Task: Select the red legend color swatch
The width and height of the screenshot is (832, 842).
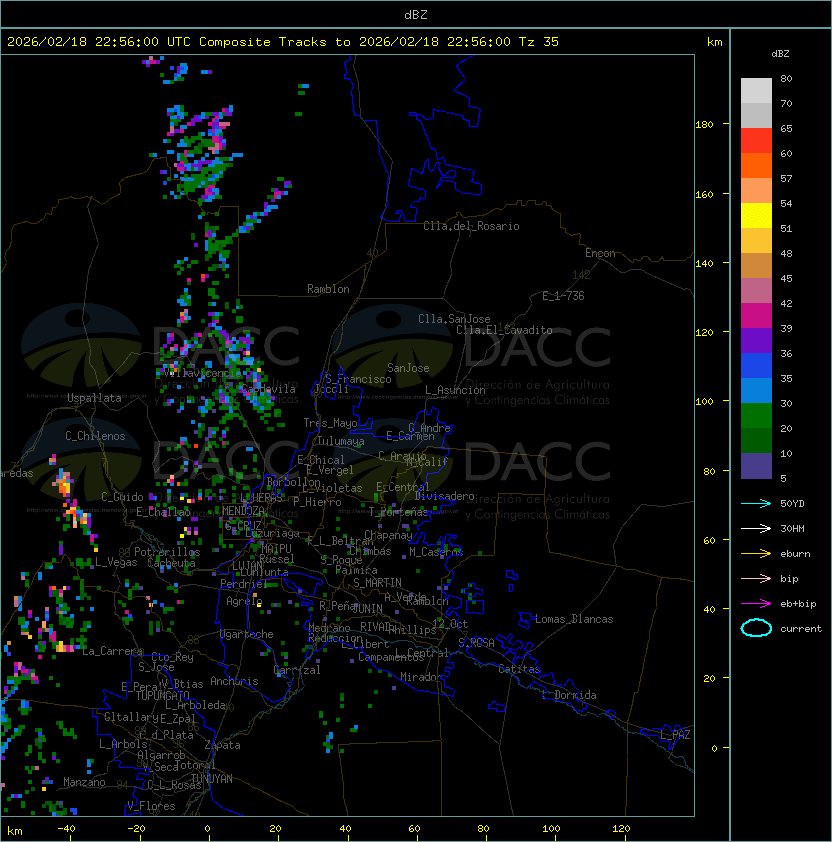Action: (756, 141)
